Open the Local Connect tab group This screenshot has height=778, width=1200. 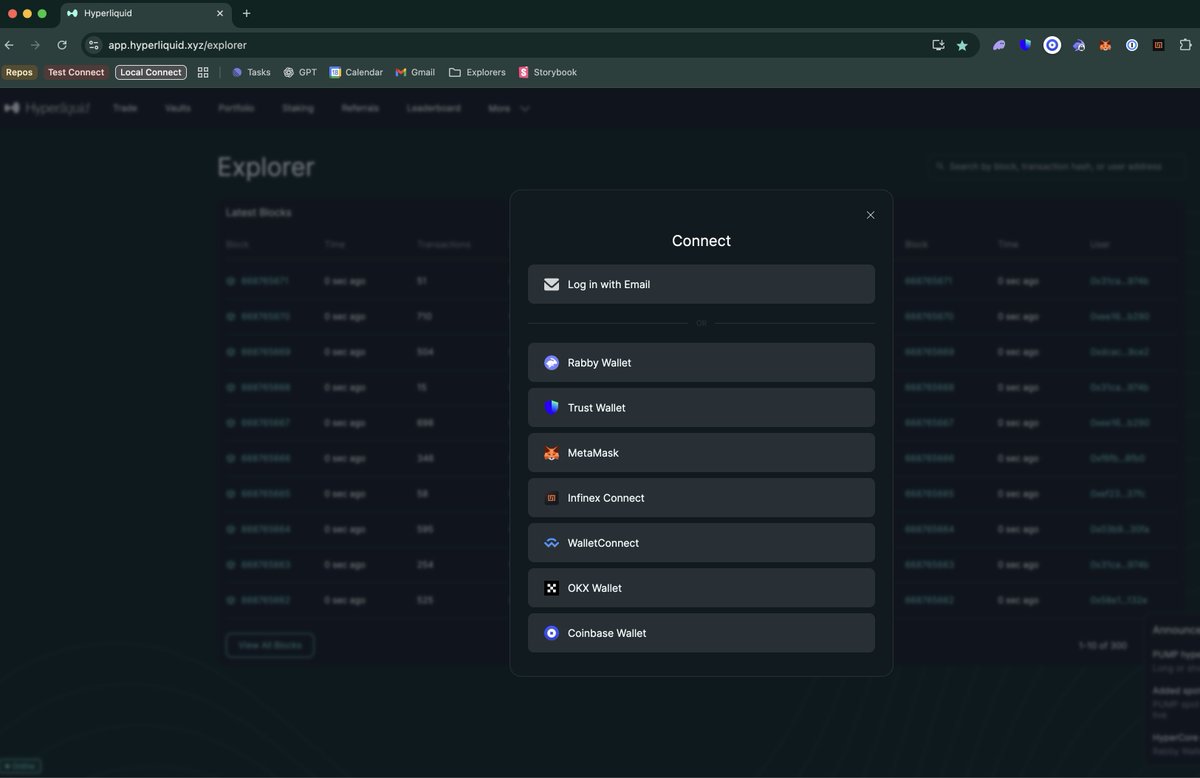pyautogui.click(x=151, y=72)
